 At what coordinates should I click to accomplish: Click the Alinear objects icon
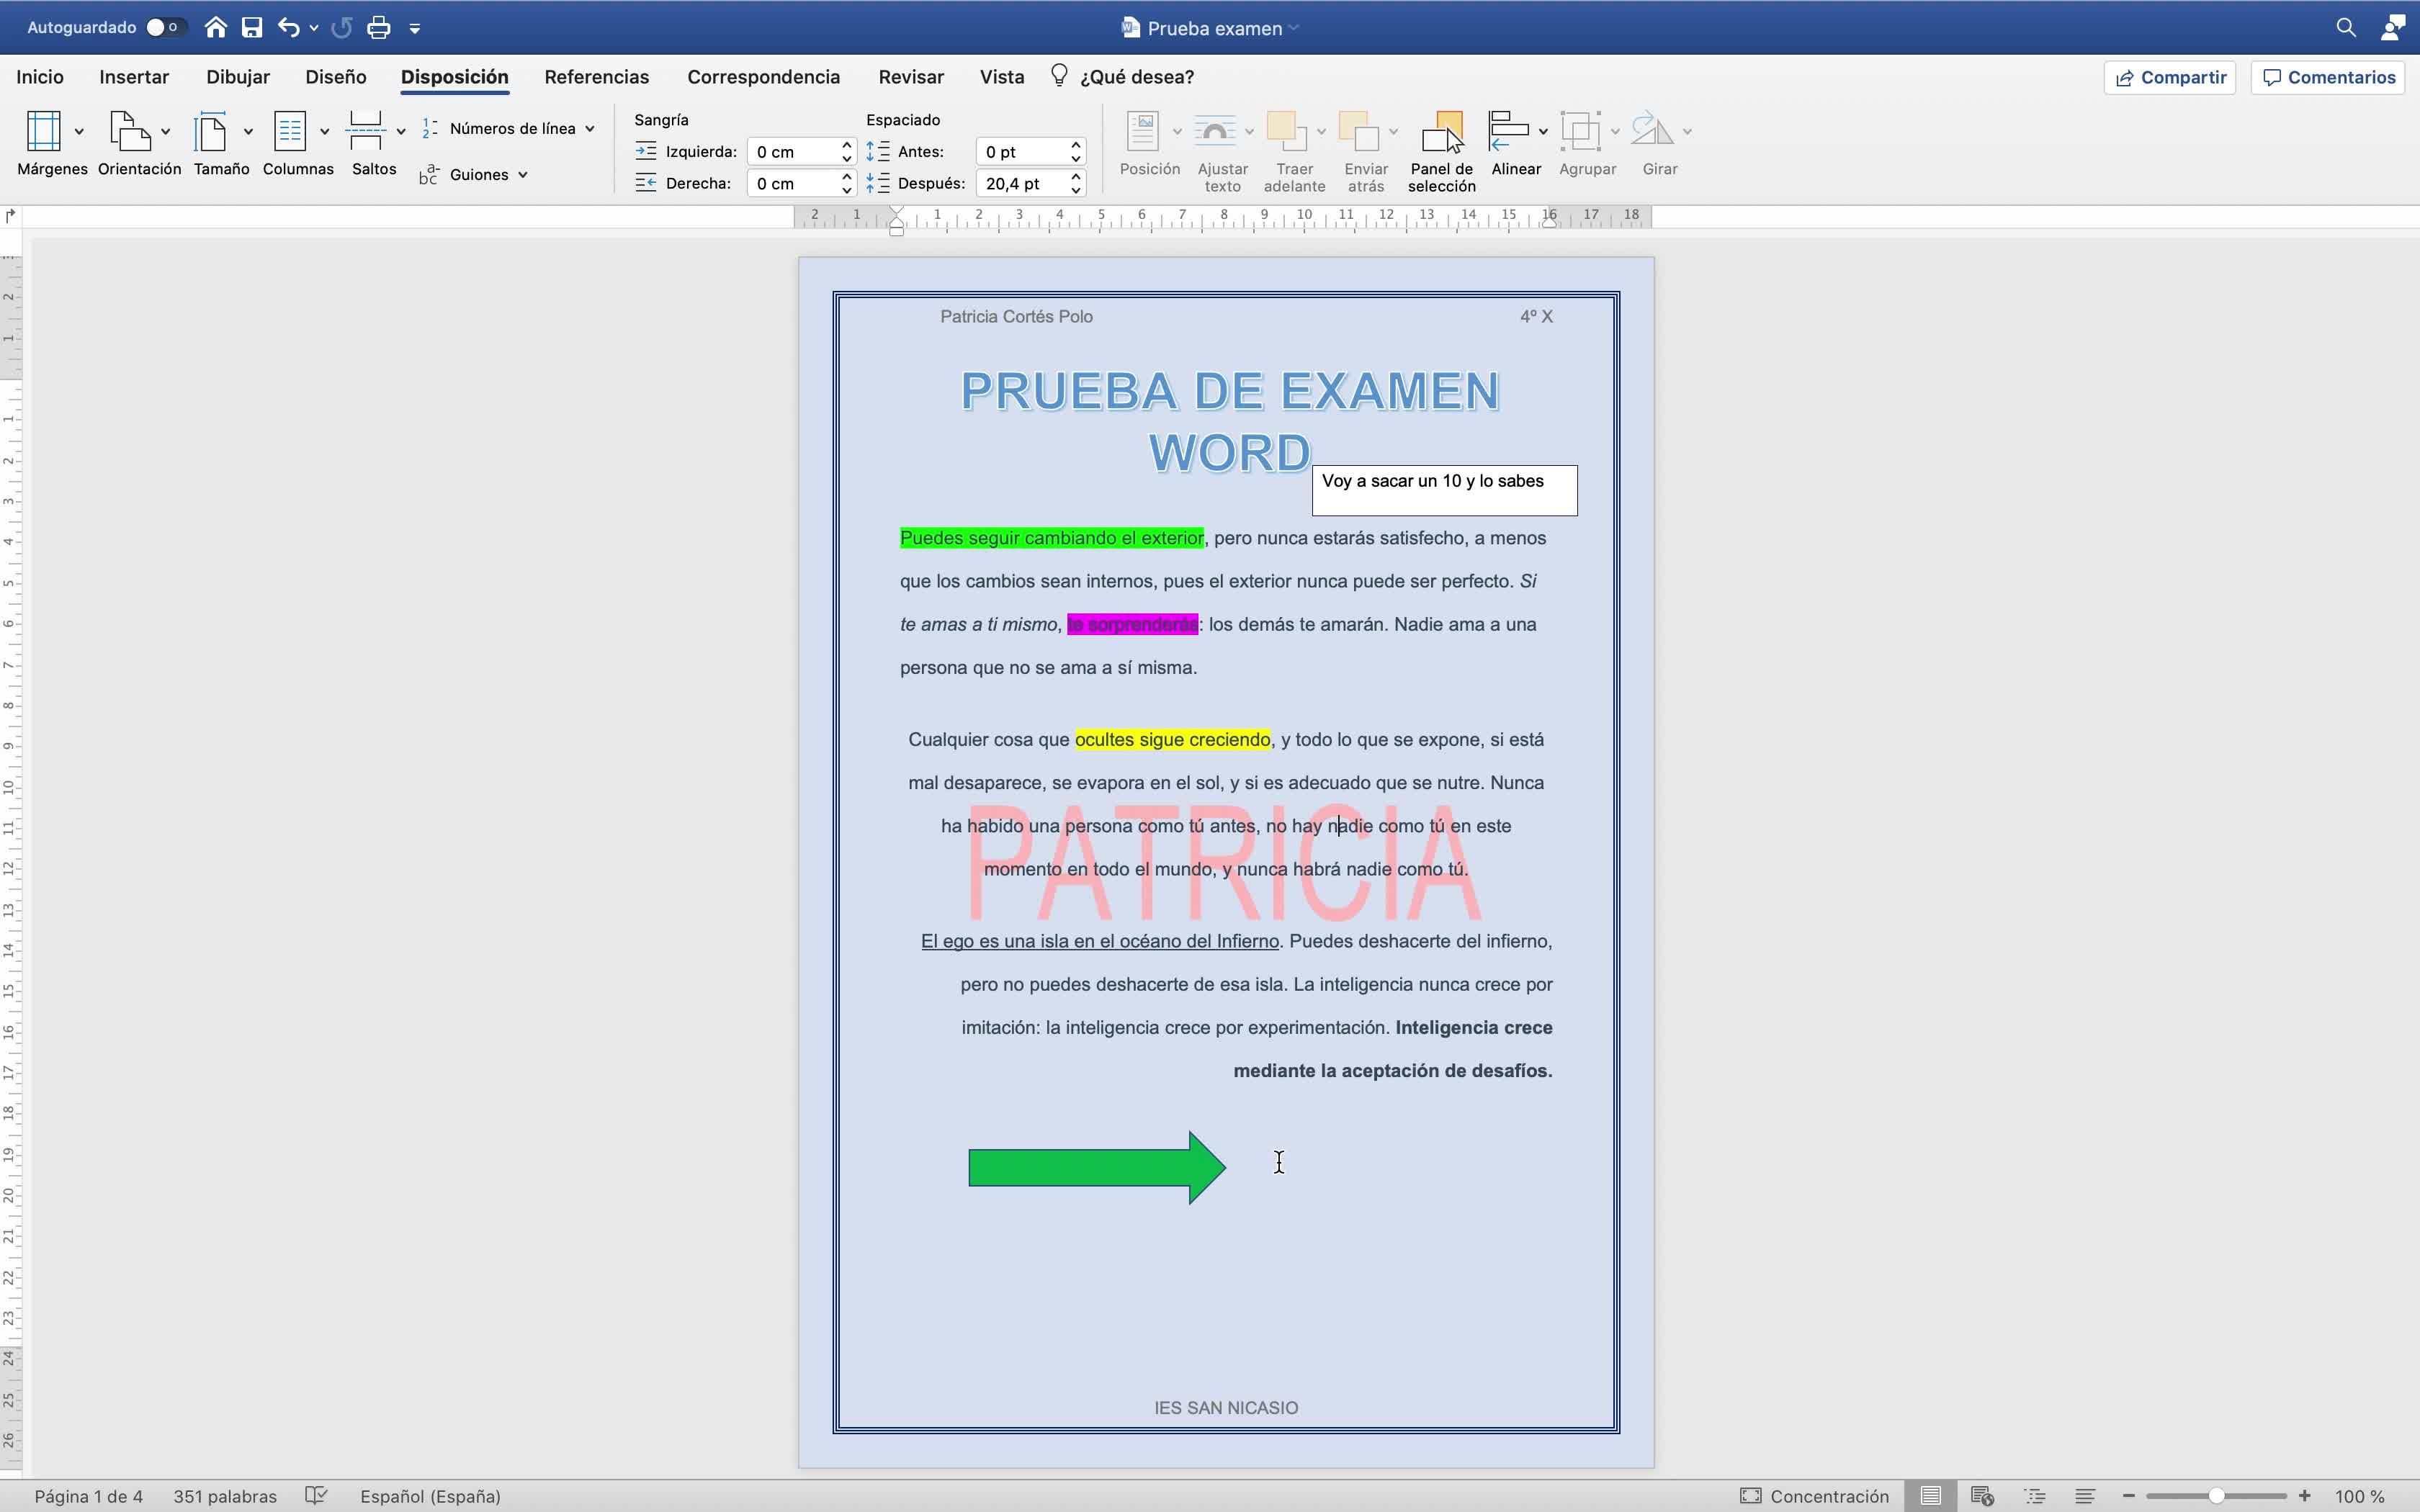coord(1509,132)
